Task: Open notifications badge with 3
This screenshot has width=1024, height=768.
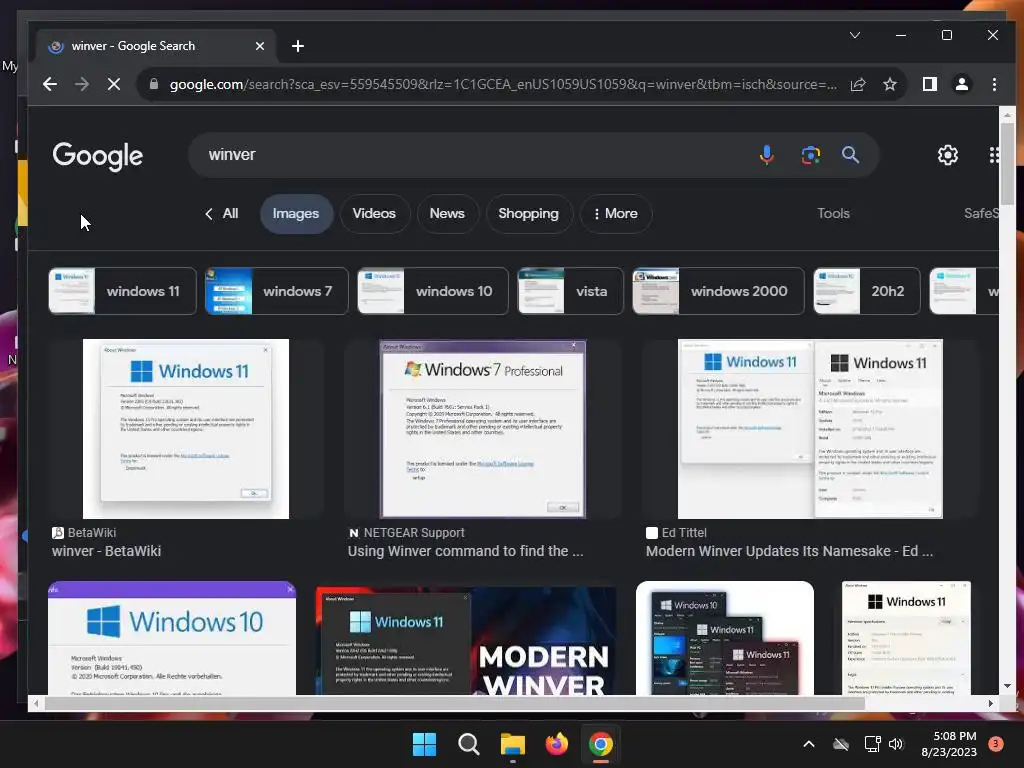Action: pyautogui.click(x=996, y=744)
